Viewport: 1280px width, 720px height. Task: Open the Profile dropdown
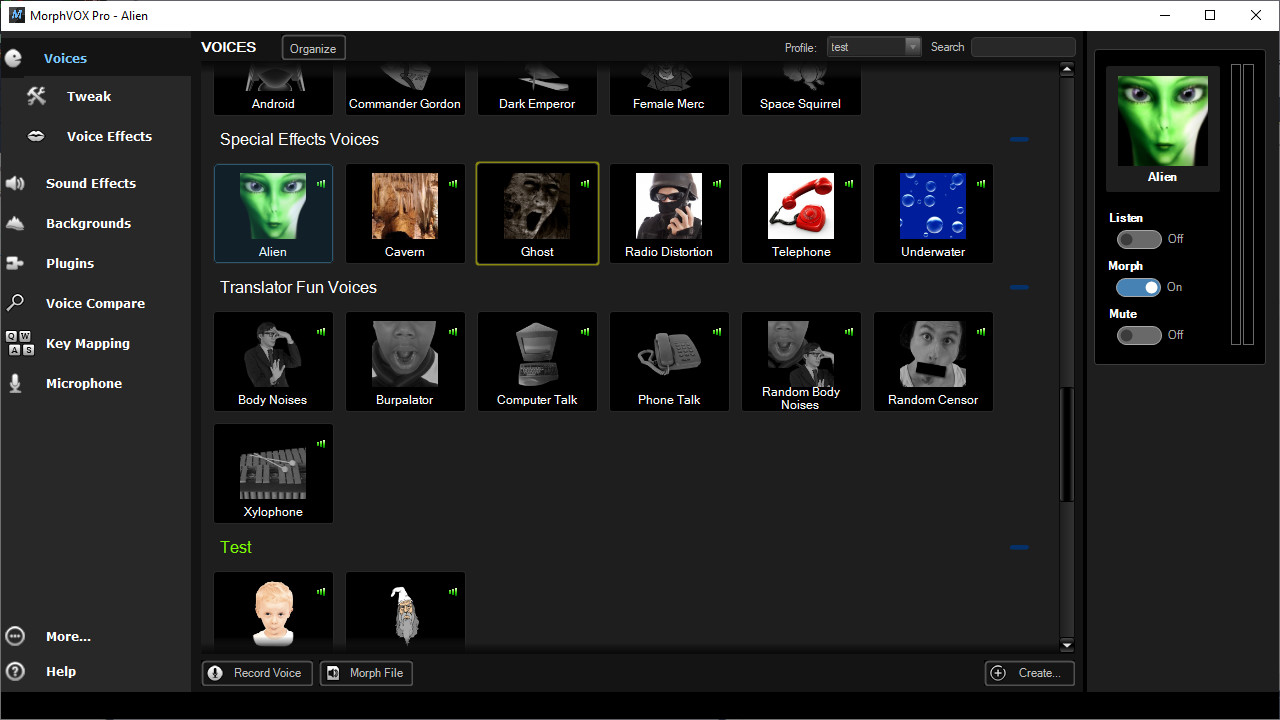[x=910, y=46]
